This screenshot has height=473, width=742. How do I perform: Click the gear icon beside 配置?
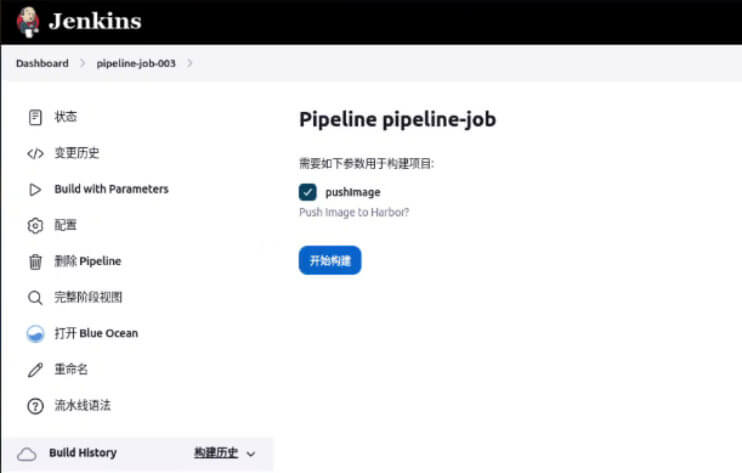(x=35, y=226)
